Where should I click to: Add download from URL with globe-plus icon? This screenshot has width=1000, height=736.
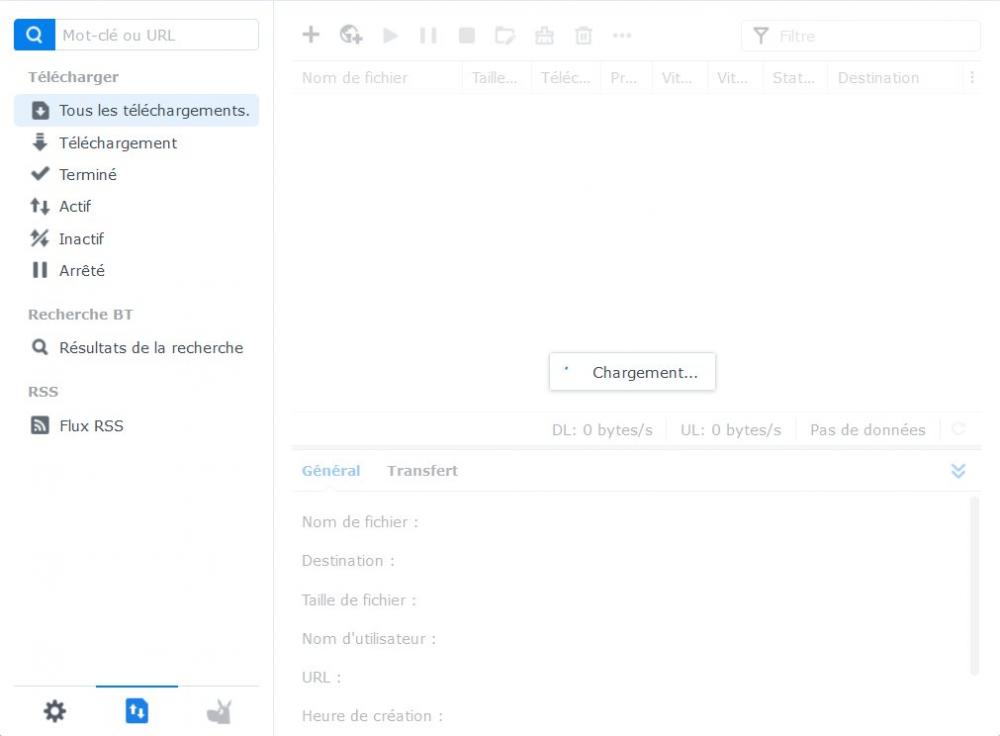[x=351, y=34]
